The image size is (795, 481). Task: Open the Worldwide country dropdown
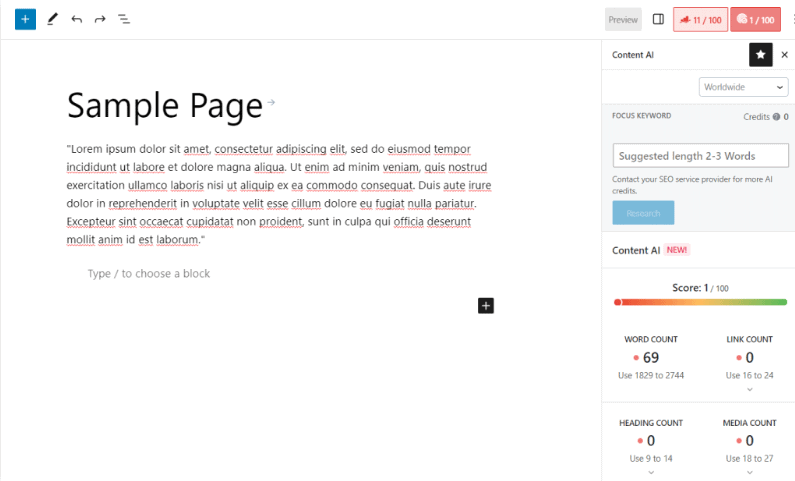pyautogui.click(x=743, y=87)
